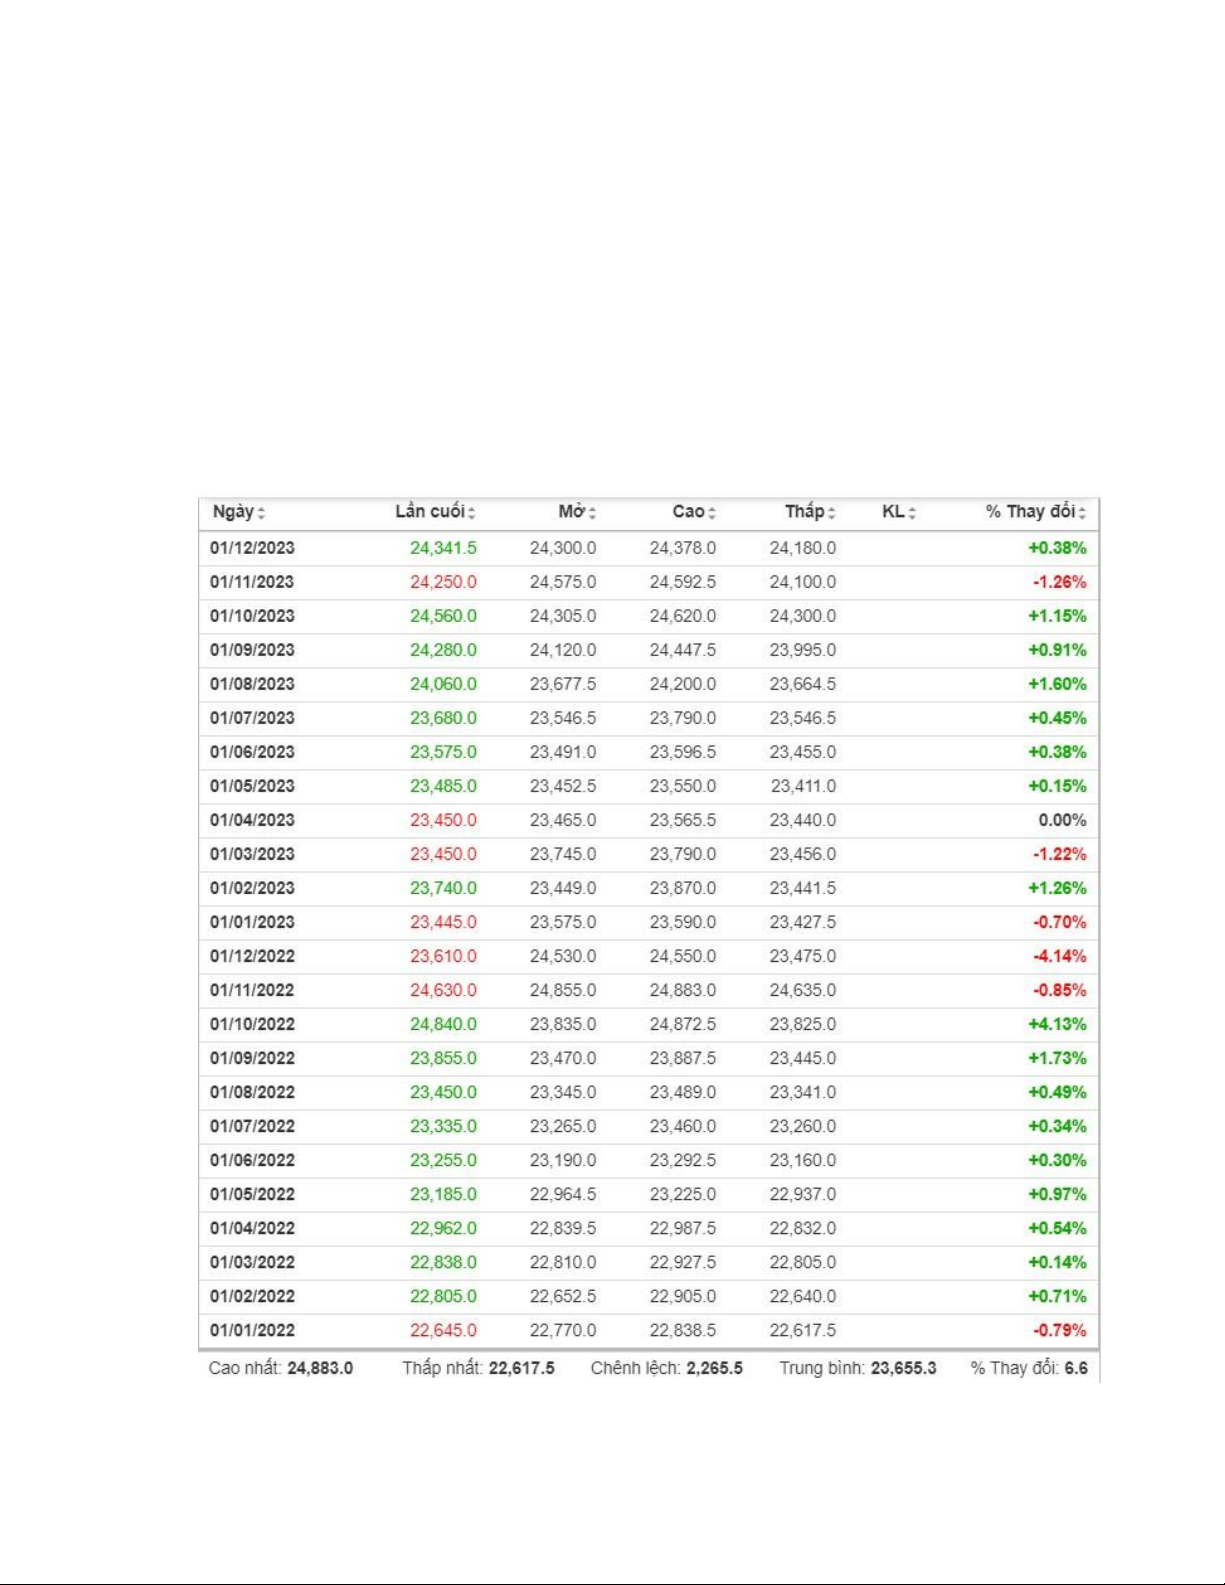Click the Cao nhất 24,883.0 summary

point(281,1368)
